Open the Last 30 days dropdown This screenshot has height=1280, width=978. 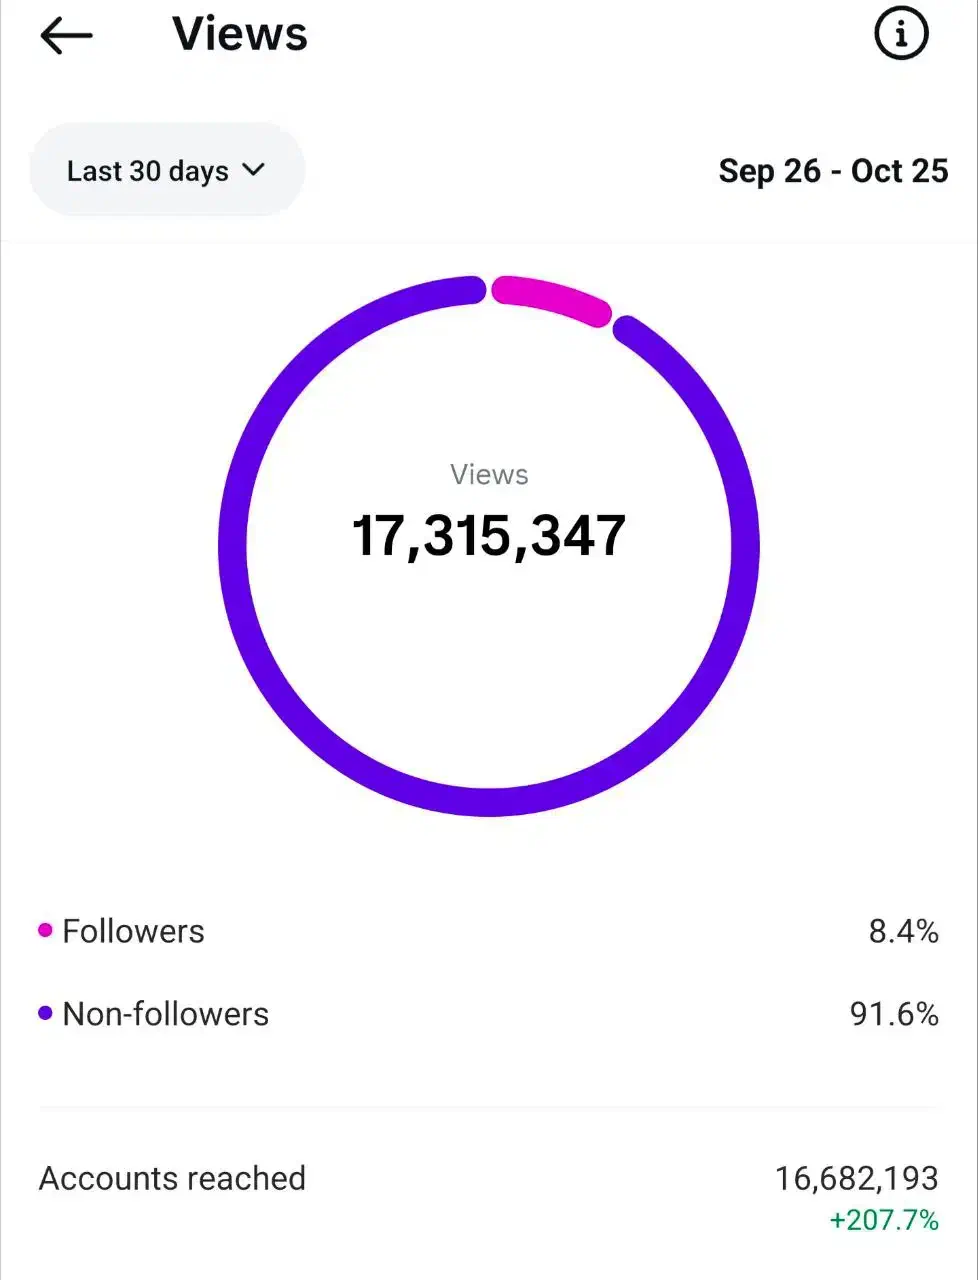(x=166, y=171)
